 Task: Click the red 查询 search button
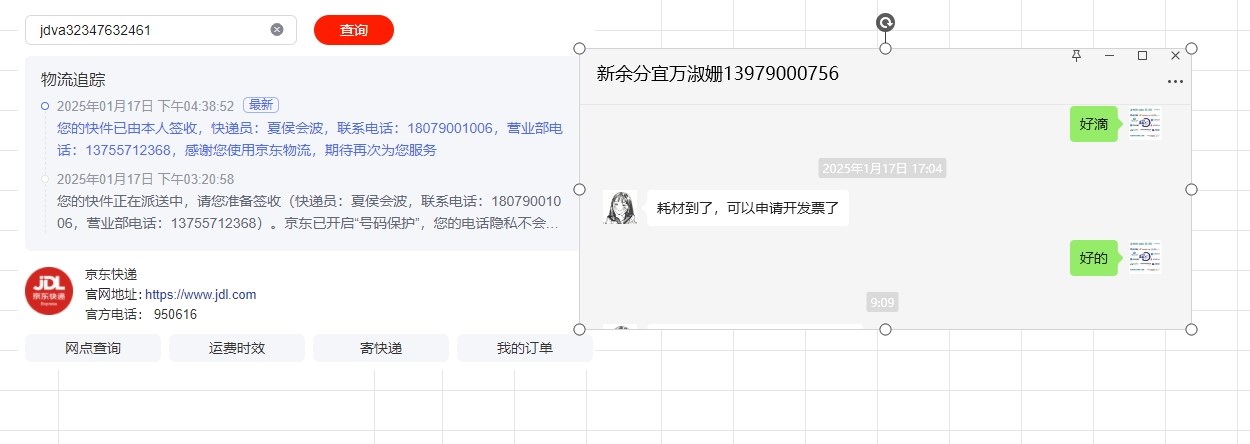pos(354,30)
